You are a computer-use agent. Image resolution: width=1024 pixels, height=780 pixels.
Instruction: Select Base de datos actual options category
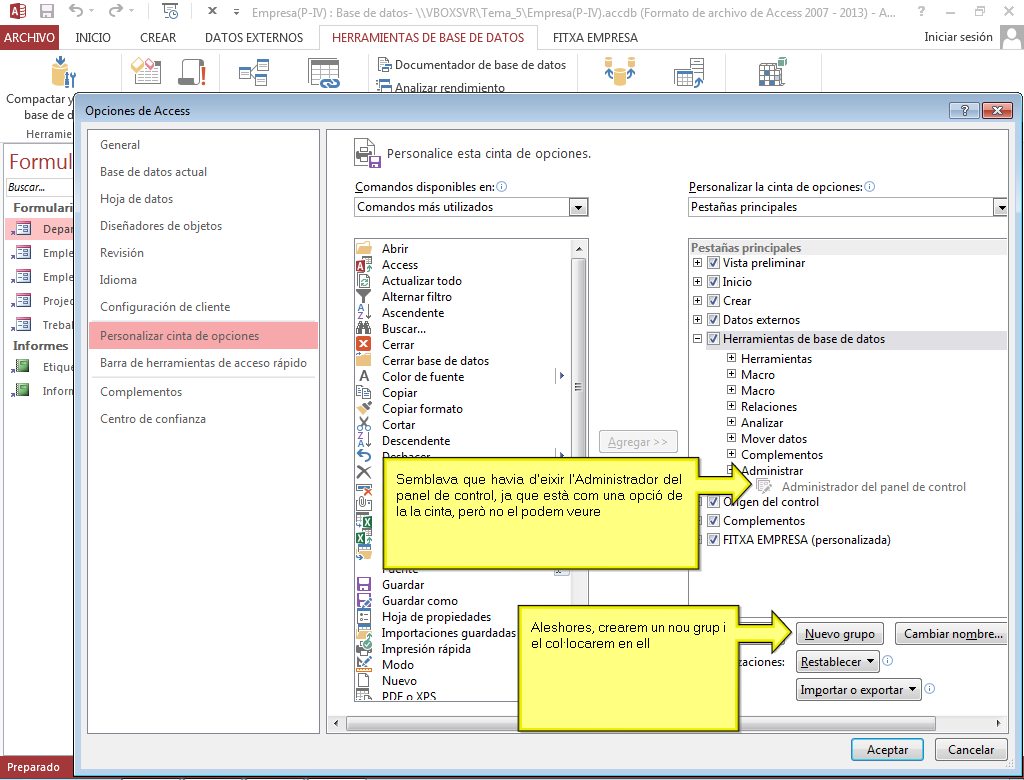coord(203,172)
